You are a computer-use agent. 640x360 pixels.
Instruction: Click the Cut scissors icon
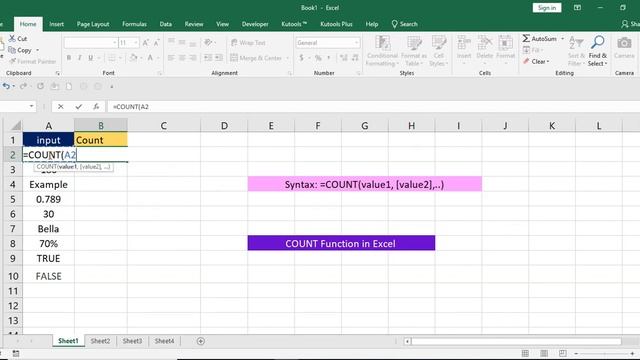12,38
